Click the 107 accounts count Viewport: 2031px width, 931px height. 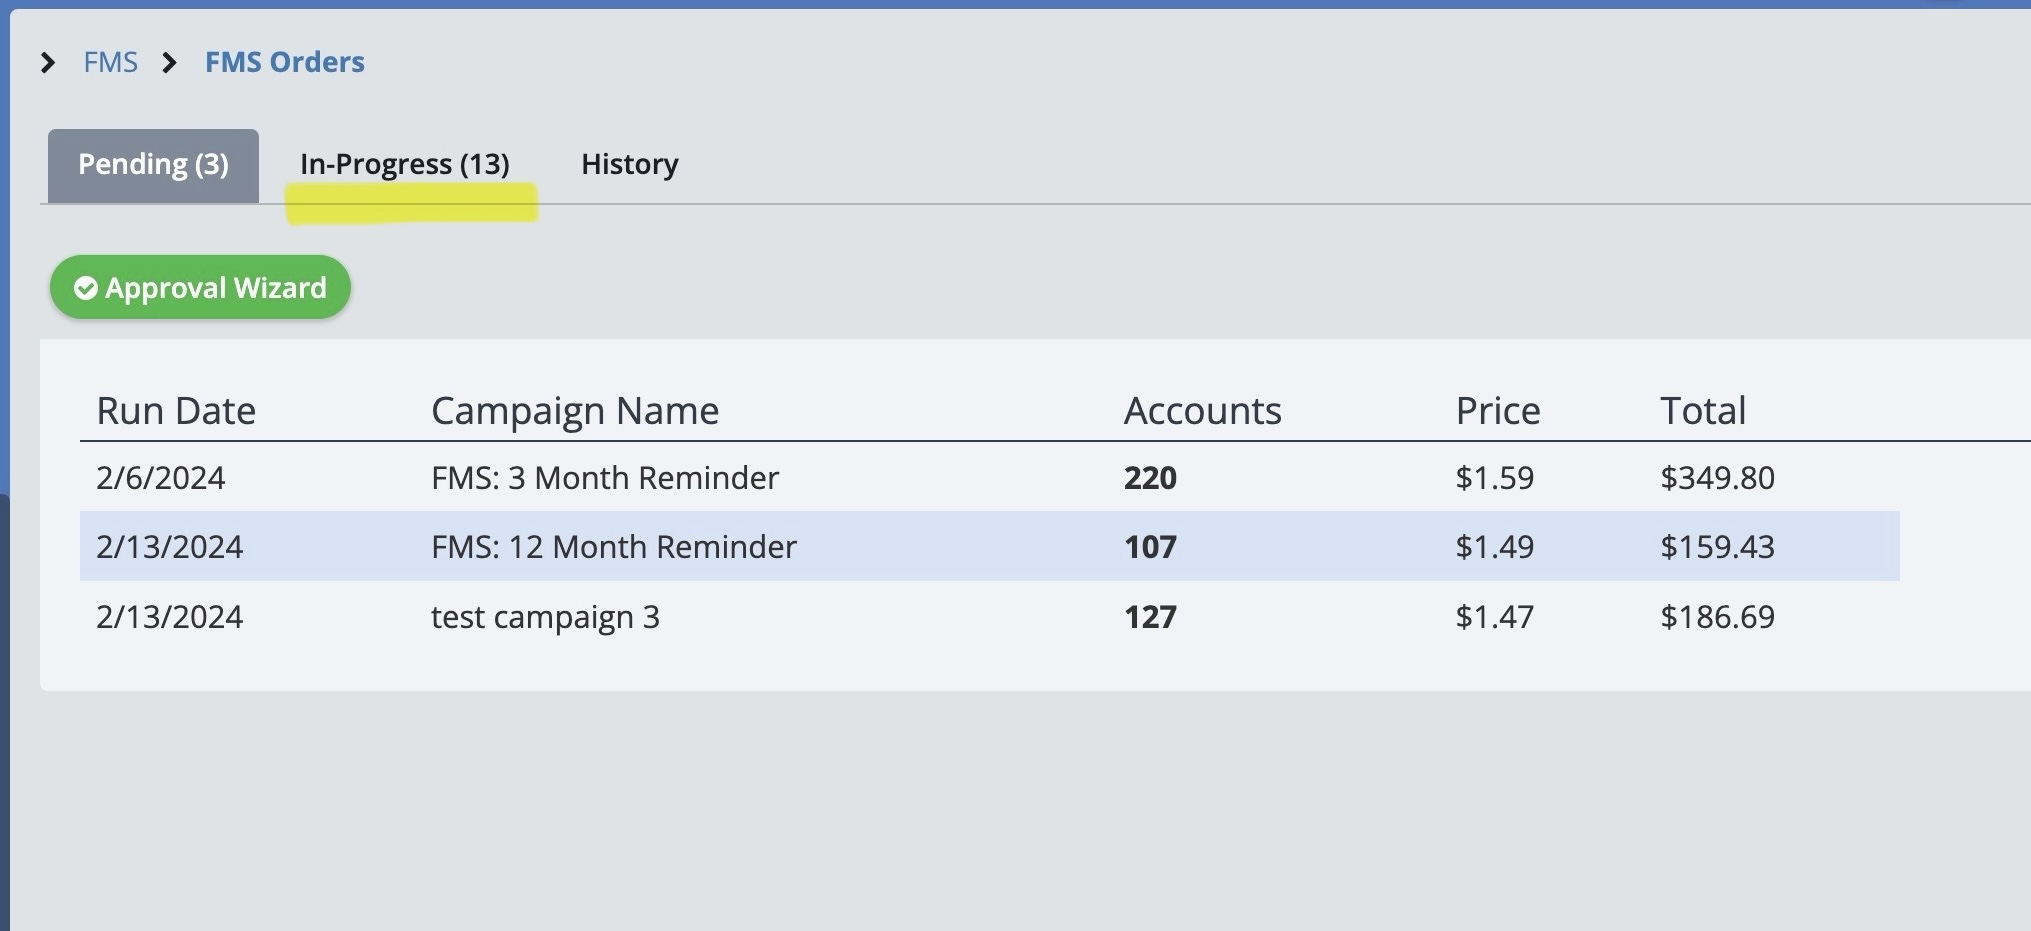[x=1150, y=547]
